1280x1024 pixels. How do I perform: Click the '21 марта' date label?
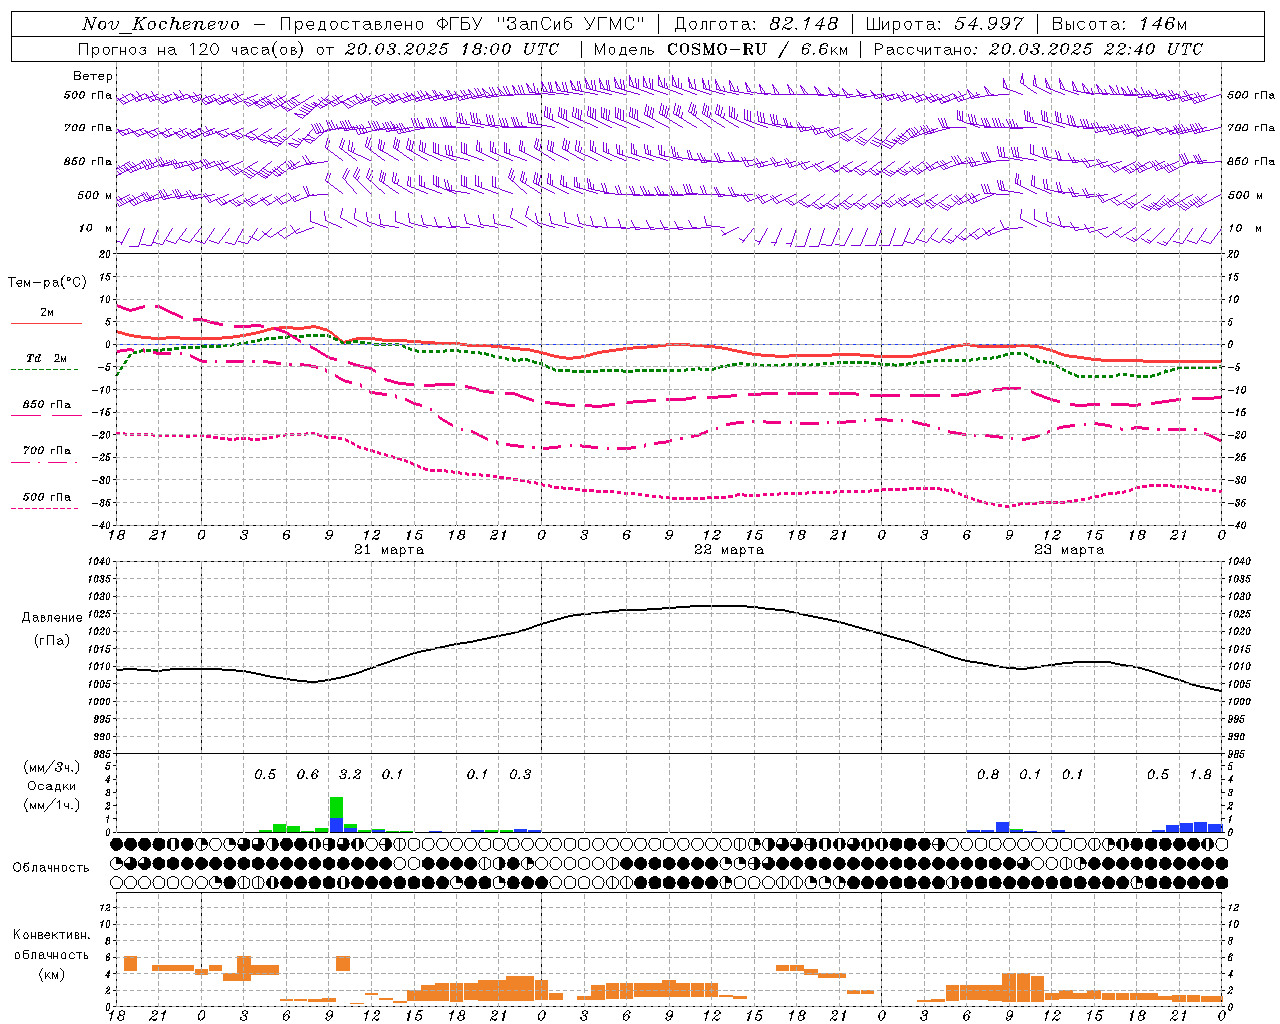(x=389, y=550)
